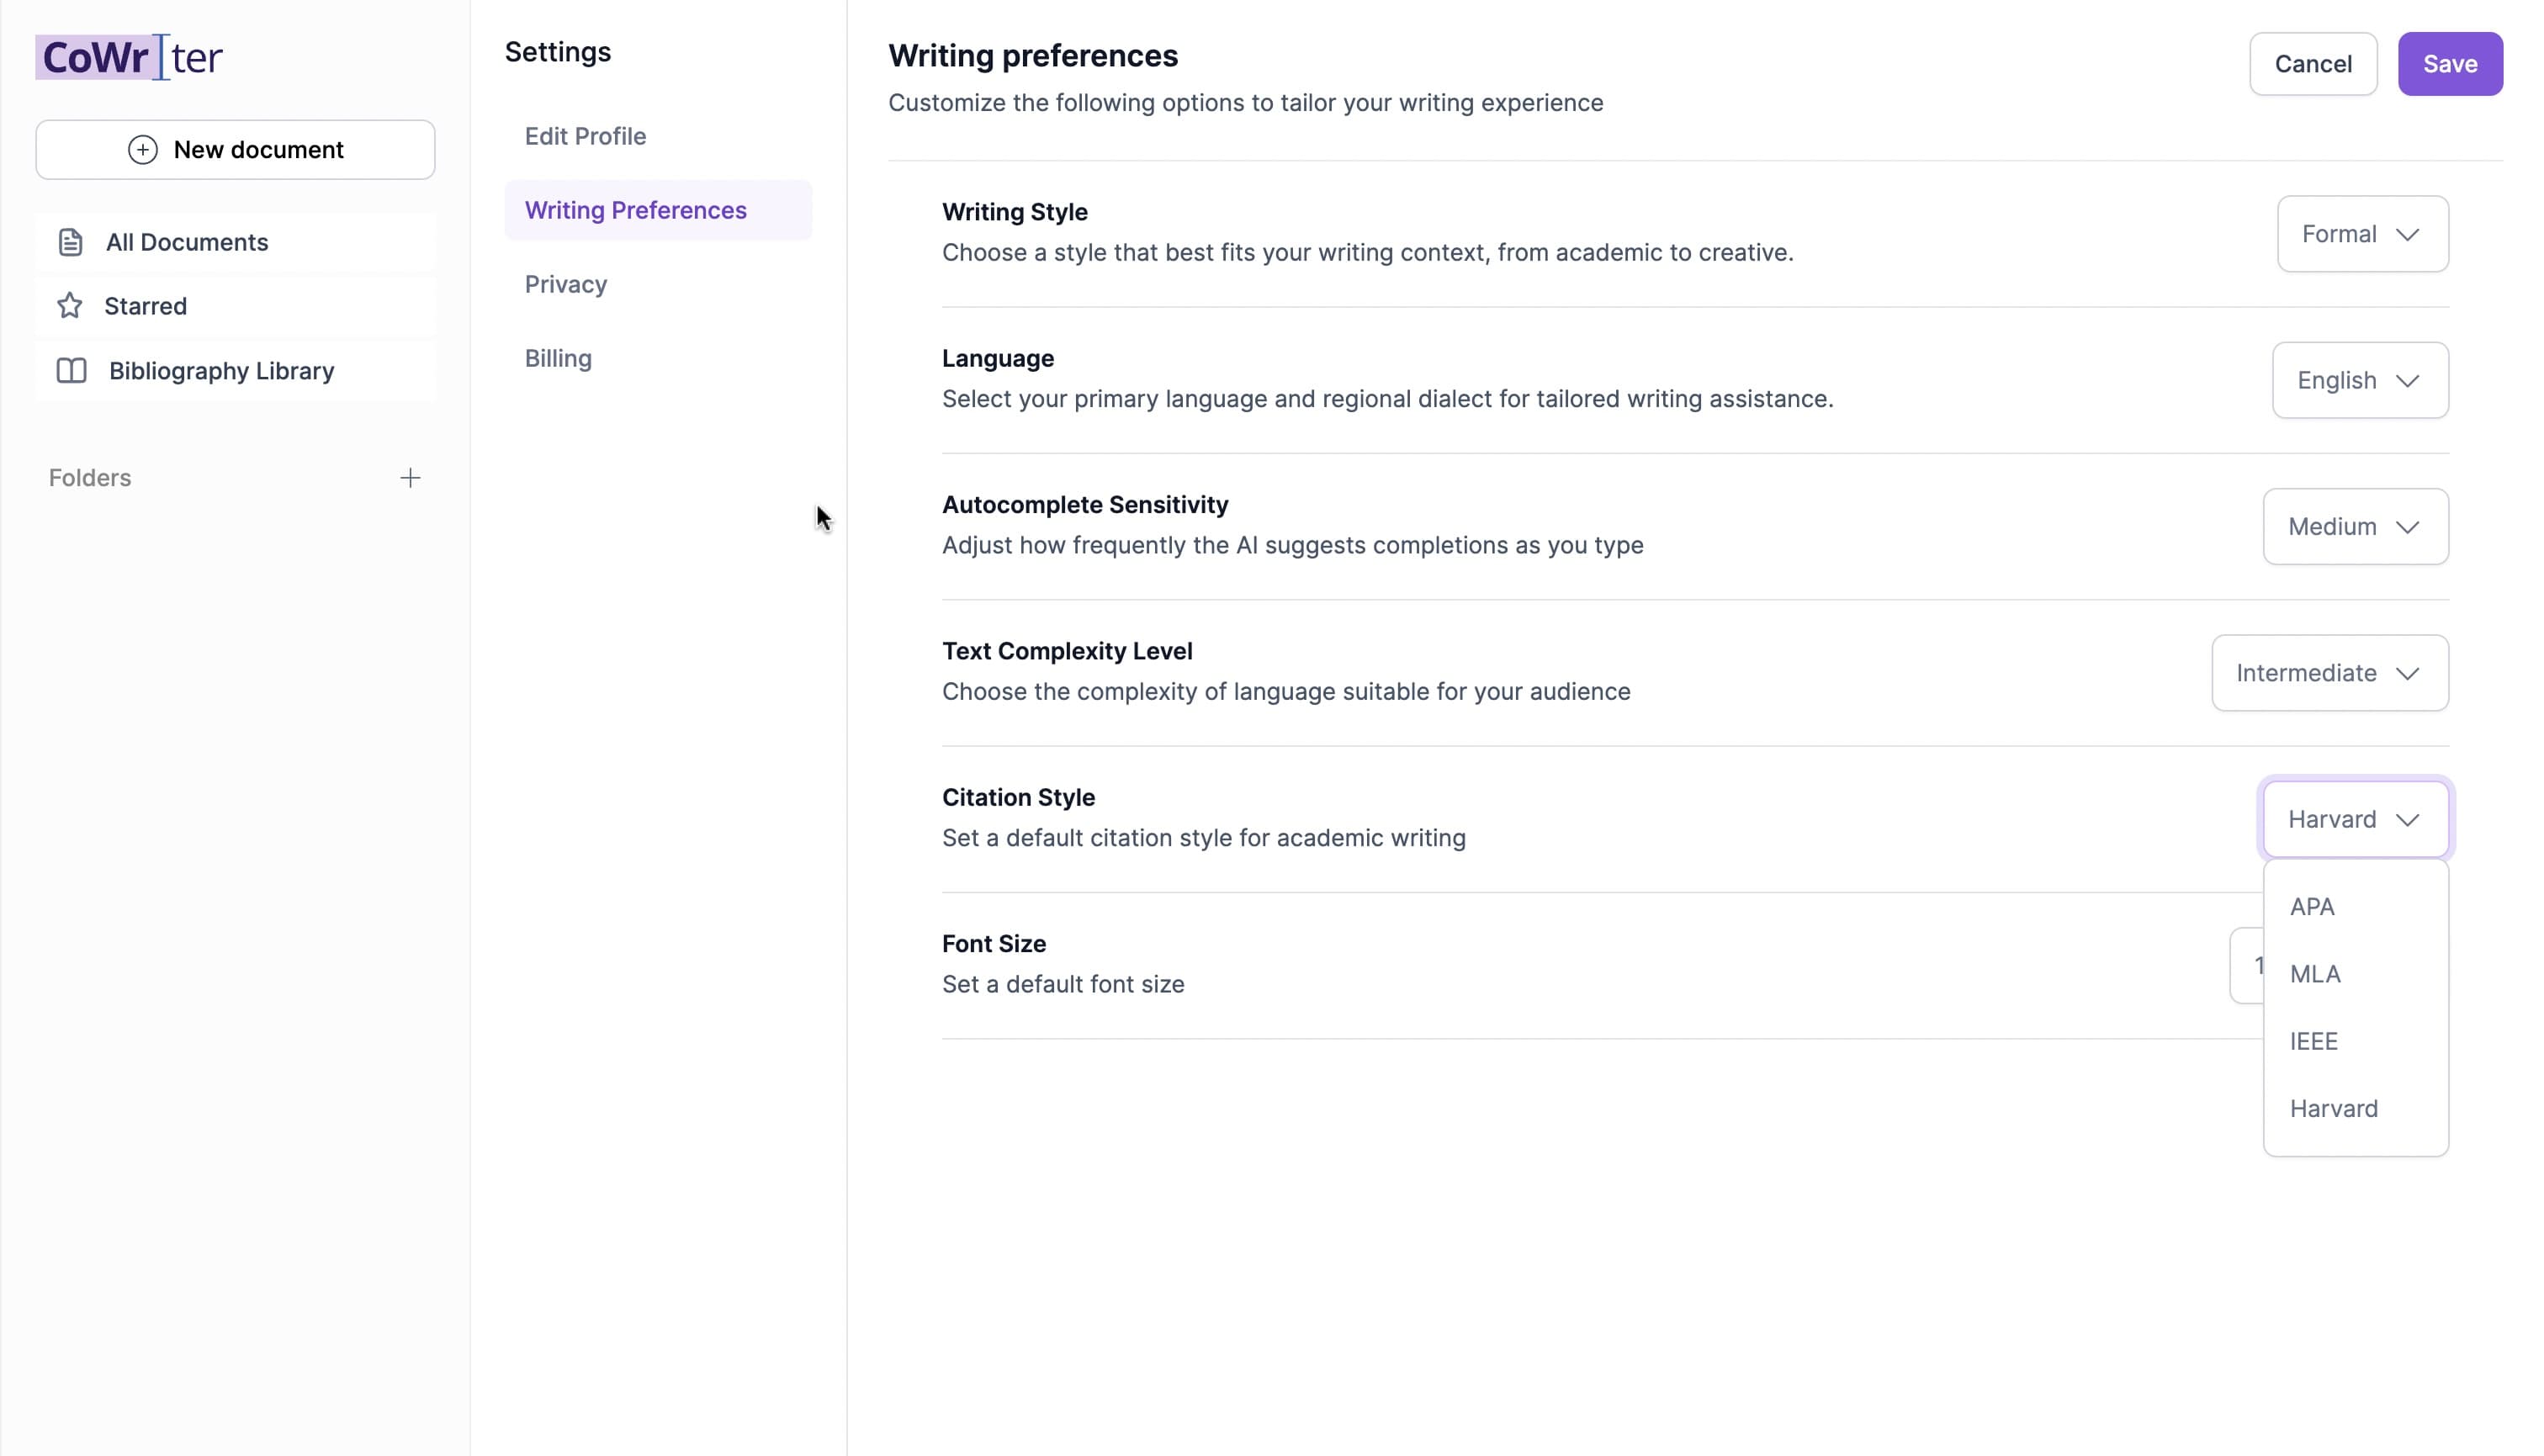This screenshot has height=1456, width=2544.
Task: Click the All Documents file icon
Action: pyautogui.click(x=70, y=242)
